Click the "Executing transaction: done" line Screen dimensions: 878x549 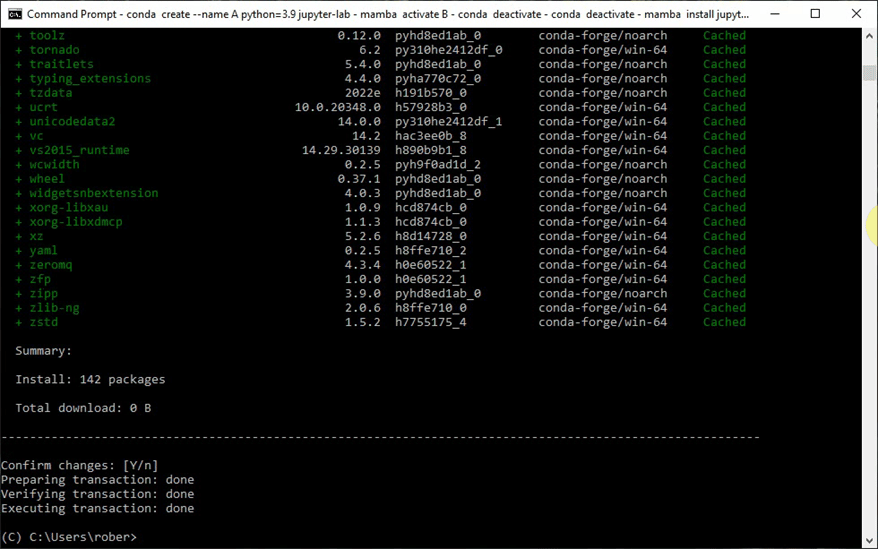point(98,509)
